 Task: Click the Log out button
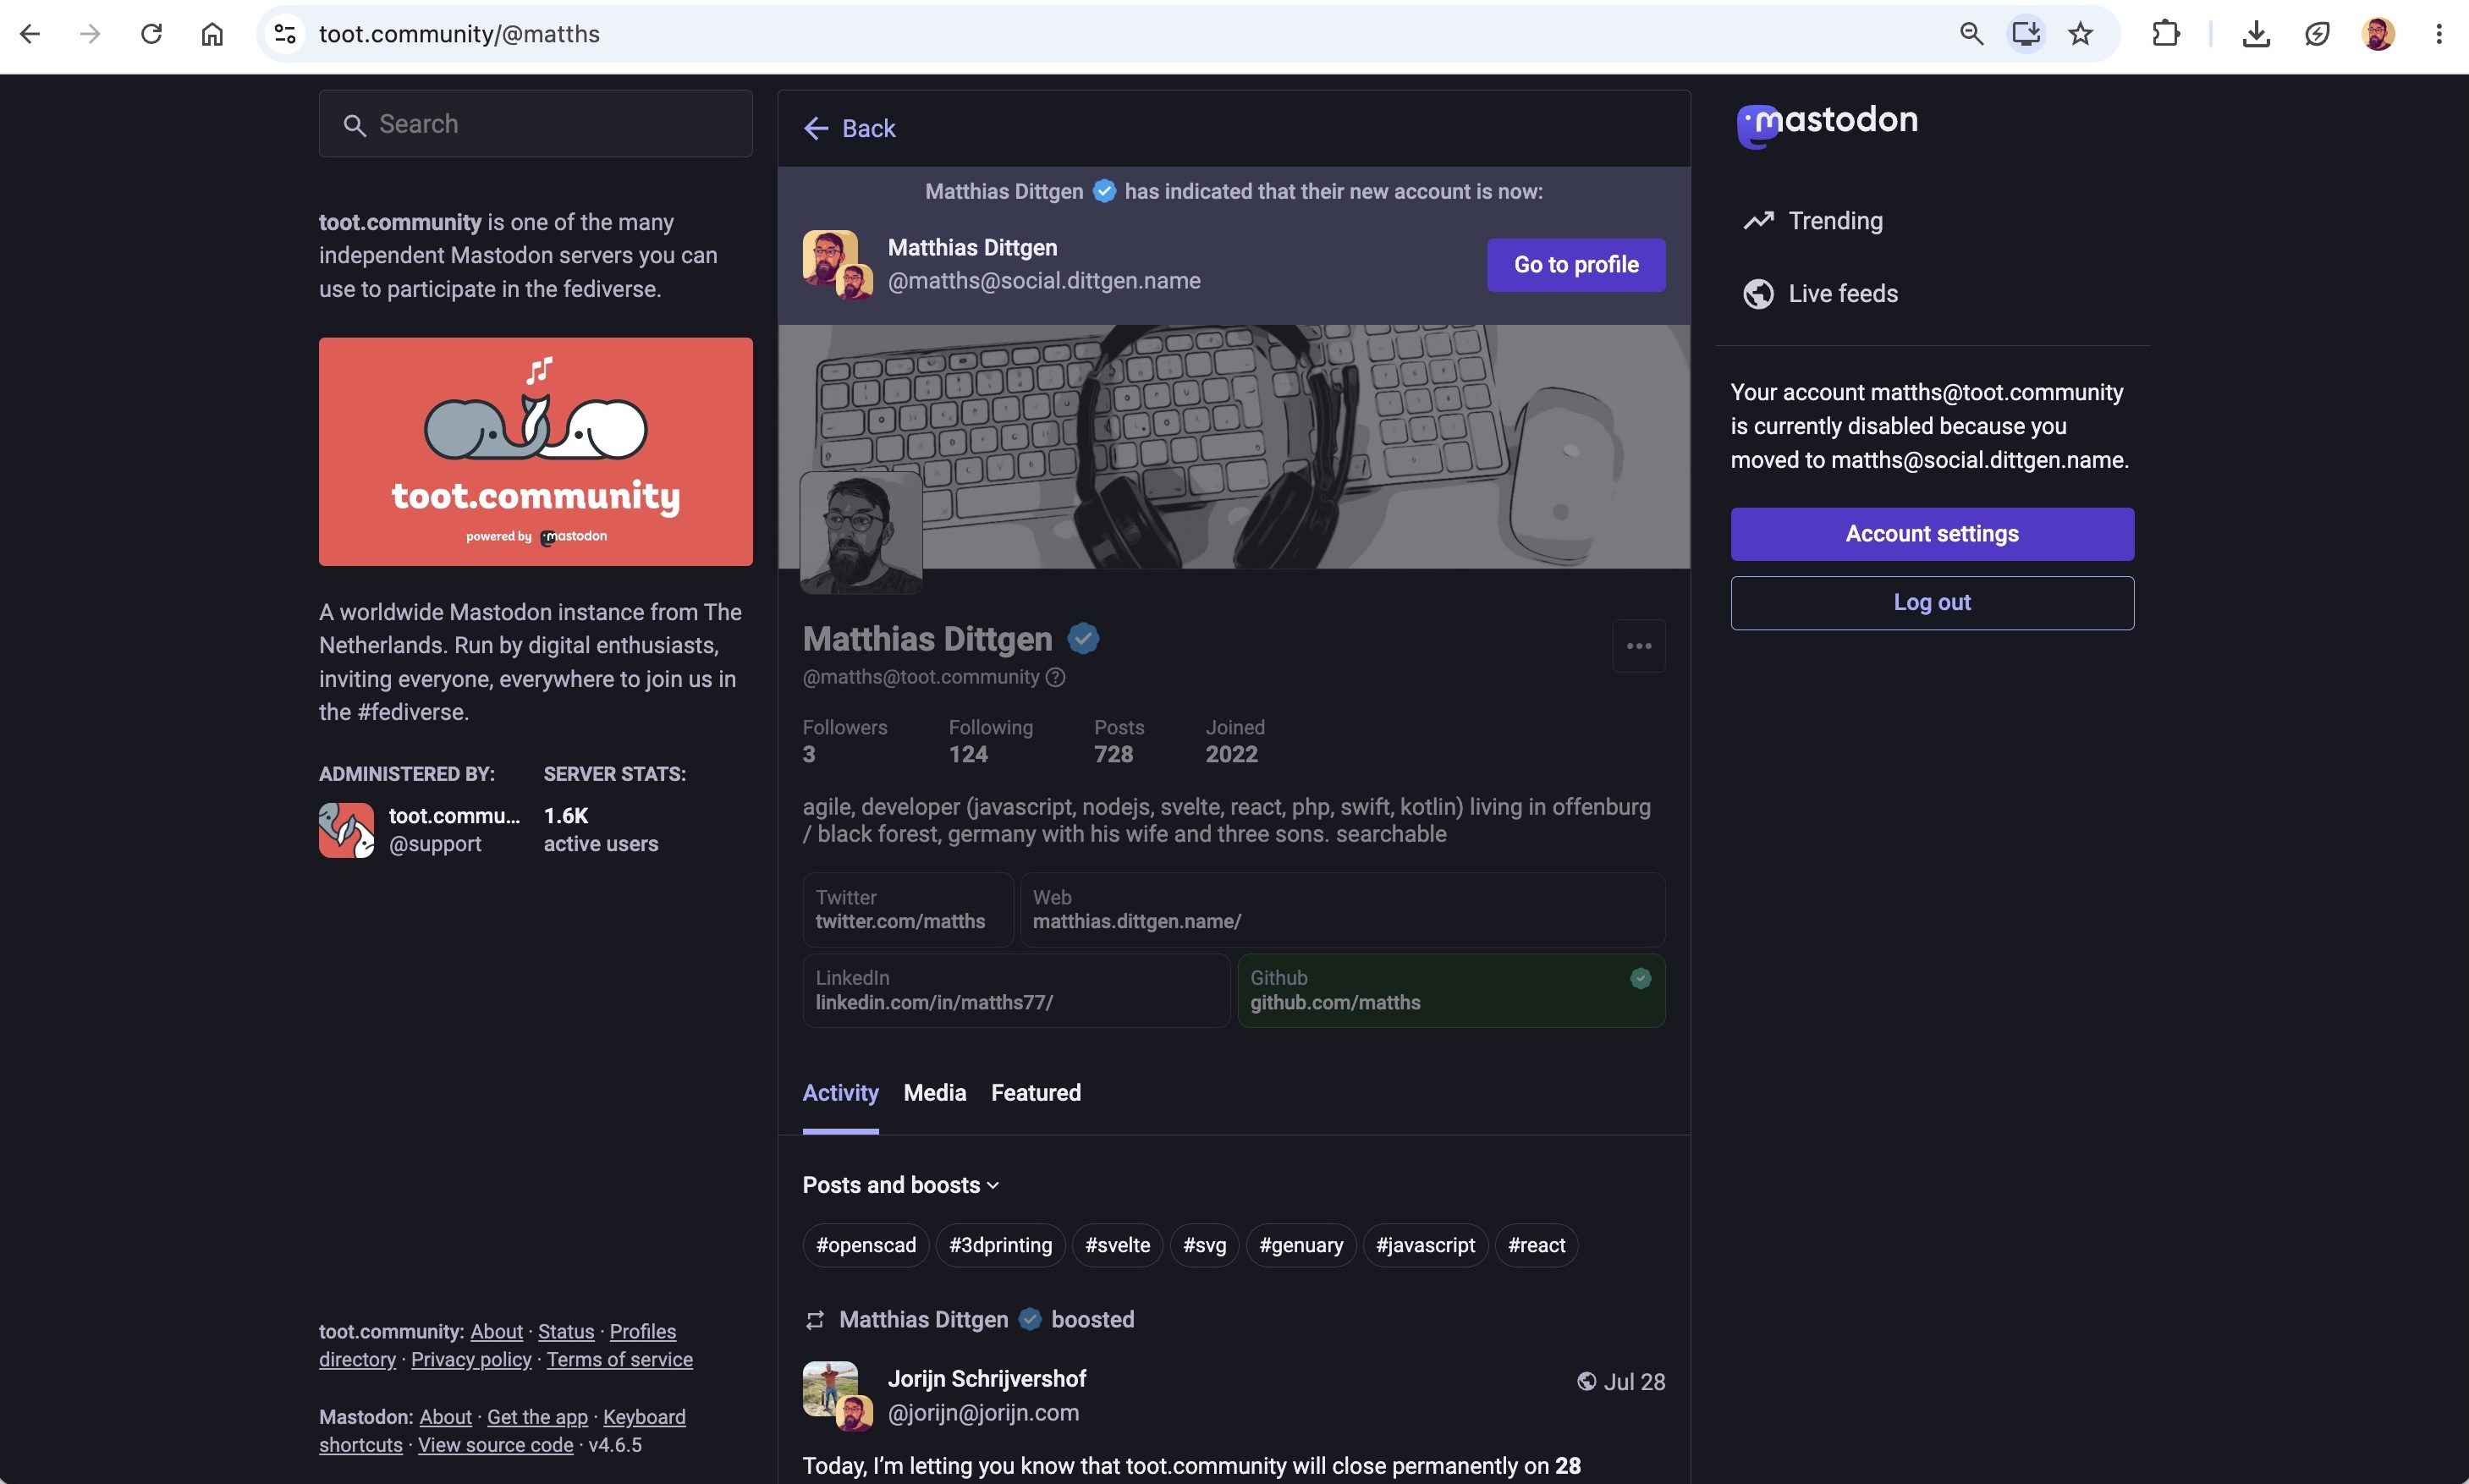tap(1932, 603)
